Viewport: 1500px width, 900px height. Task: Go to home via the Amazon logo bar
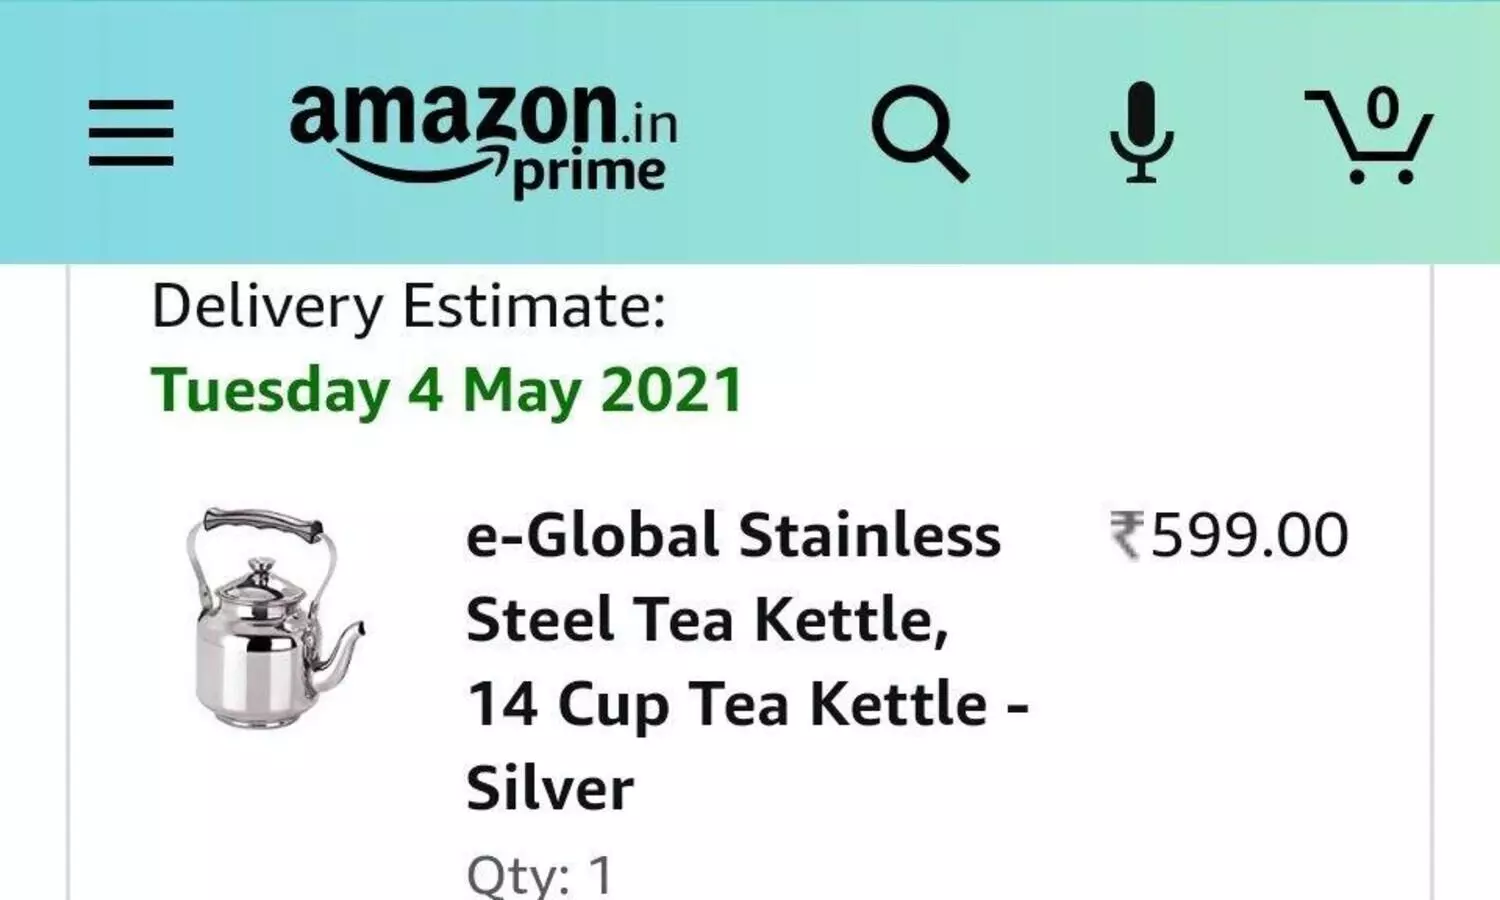480,130
